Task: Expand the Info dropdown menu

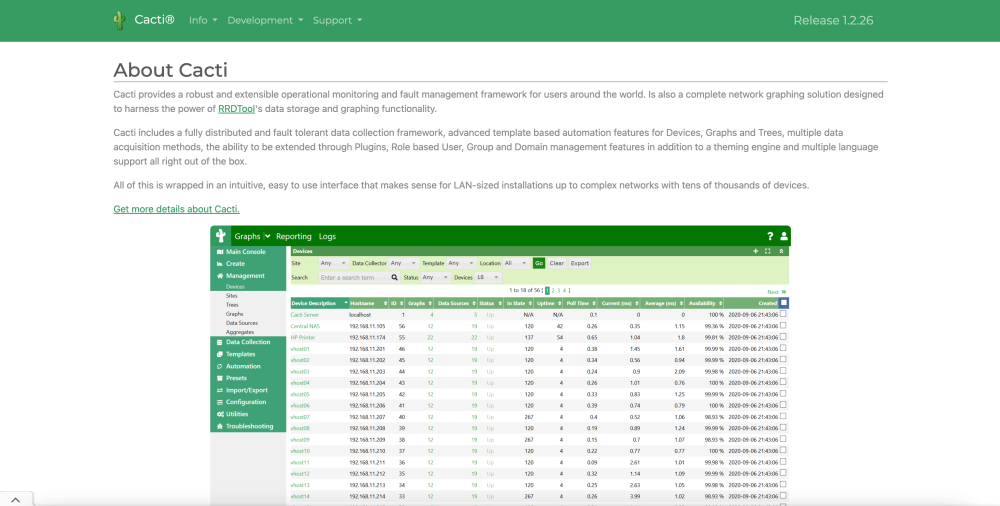Action: tap(203, 20)
